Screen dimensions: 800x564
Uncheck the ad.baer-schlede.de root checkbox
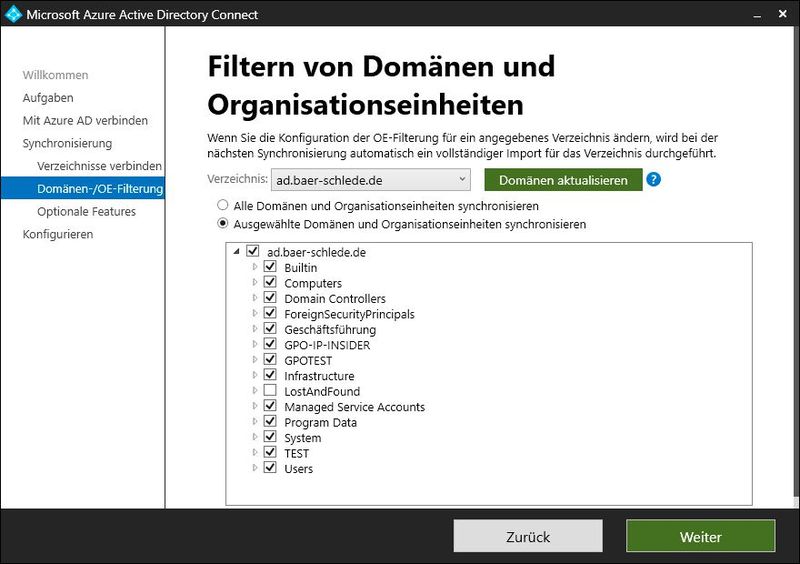tap(253, 251)
